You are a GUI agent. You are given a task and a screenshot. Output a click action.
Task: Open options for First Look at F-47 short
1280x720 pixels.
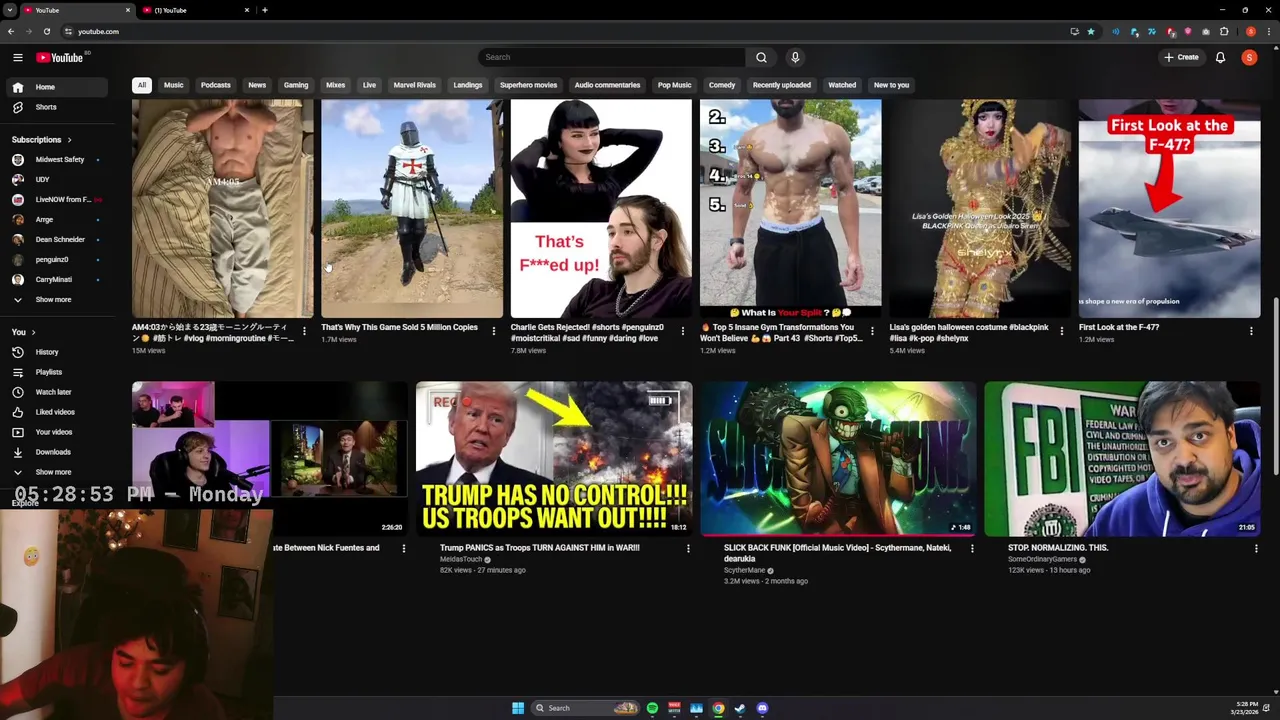click(x=1251, y=331)
